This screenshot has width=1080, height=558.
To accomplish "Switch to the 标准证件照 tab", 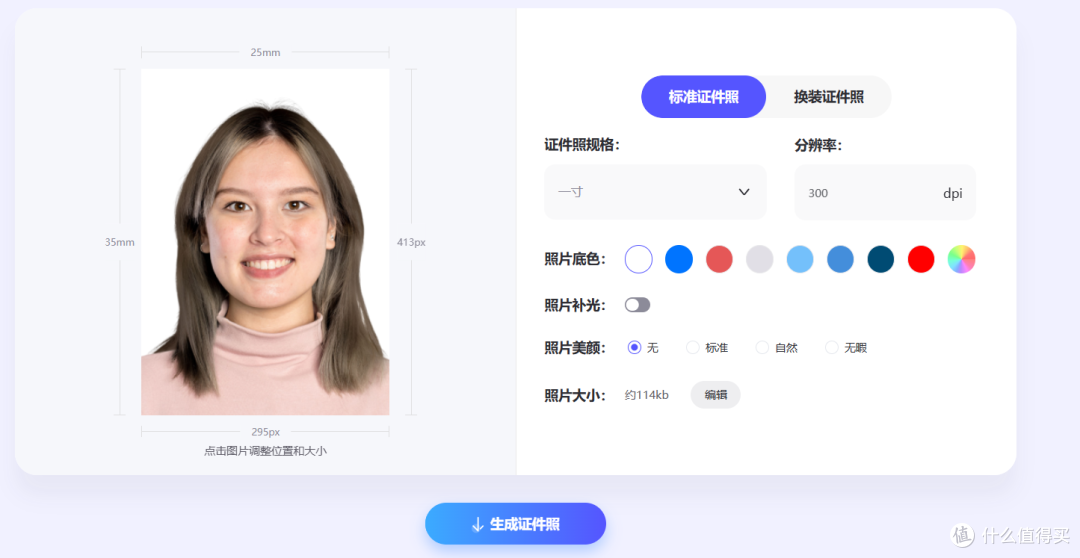I will click(x=703, y=97).
